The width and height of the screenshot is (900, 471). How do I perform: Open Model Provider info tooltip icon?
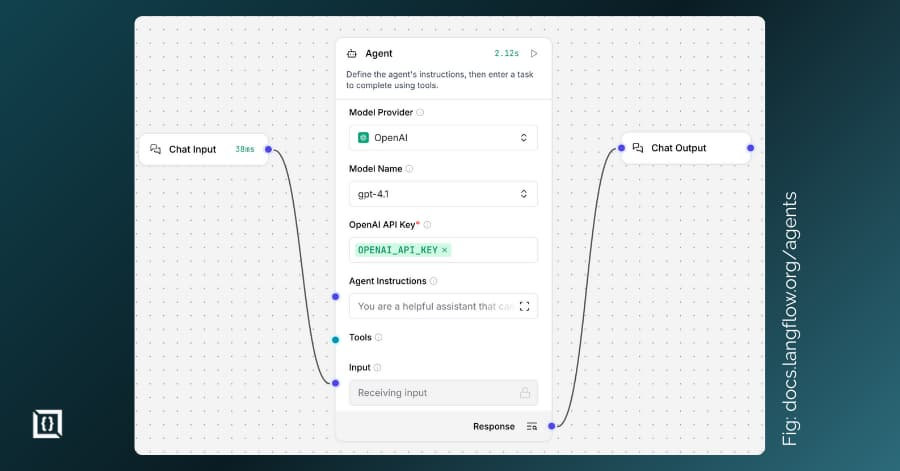click(420, 112)
